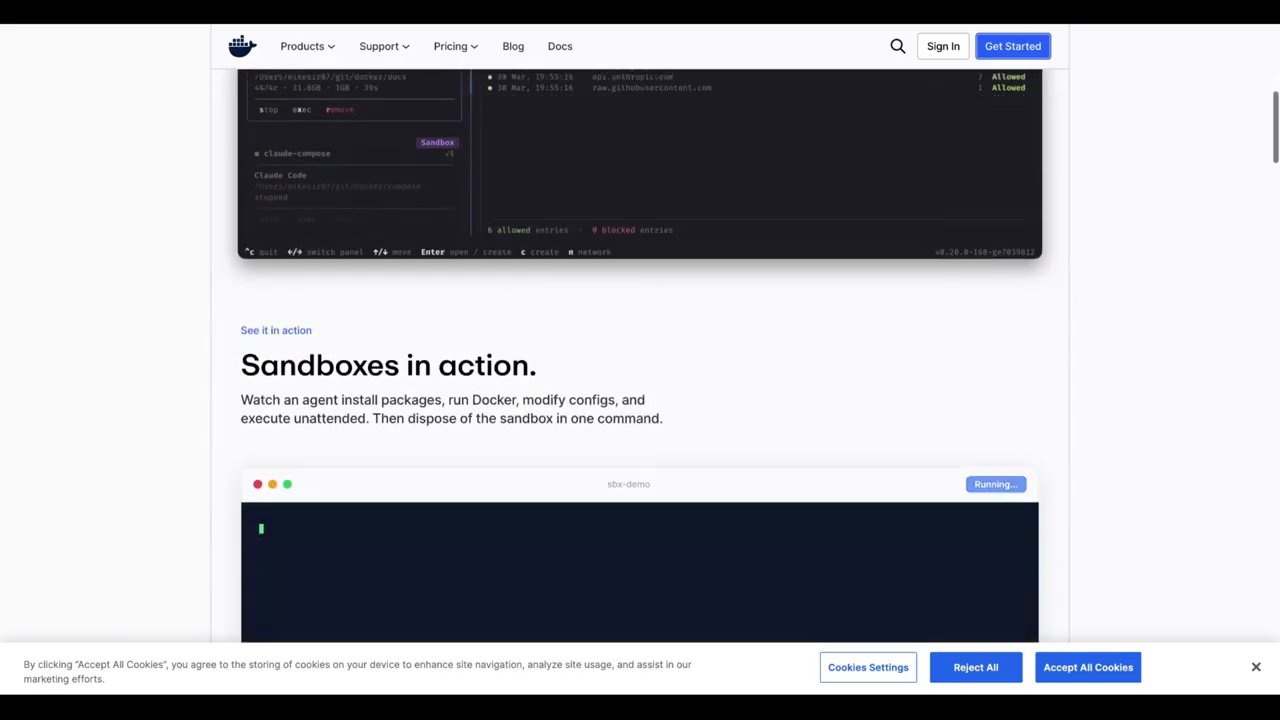The width and height of the screenshot is (1280, 720).
Task: Expand the Support dropdown menu
Action: tap(385, 46)
